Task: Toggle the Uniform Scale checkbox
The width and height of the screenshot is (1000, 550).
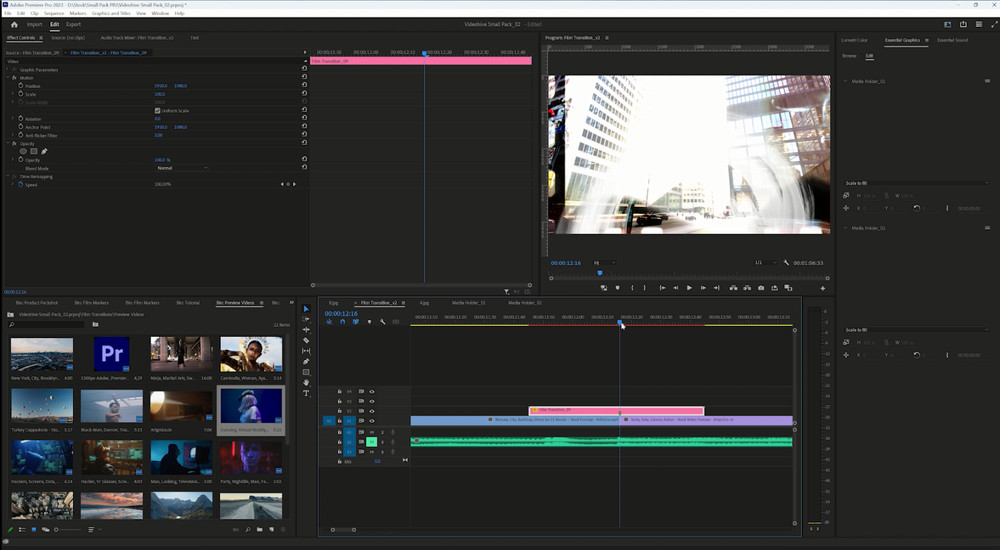Action: click(x=158, y=110)
